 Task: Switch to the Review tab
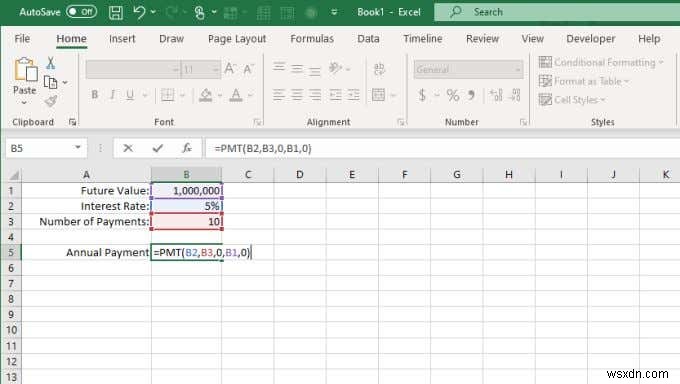pos(482,39)
